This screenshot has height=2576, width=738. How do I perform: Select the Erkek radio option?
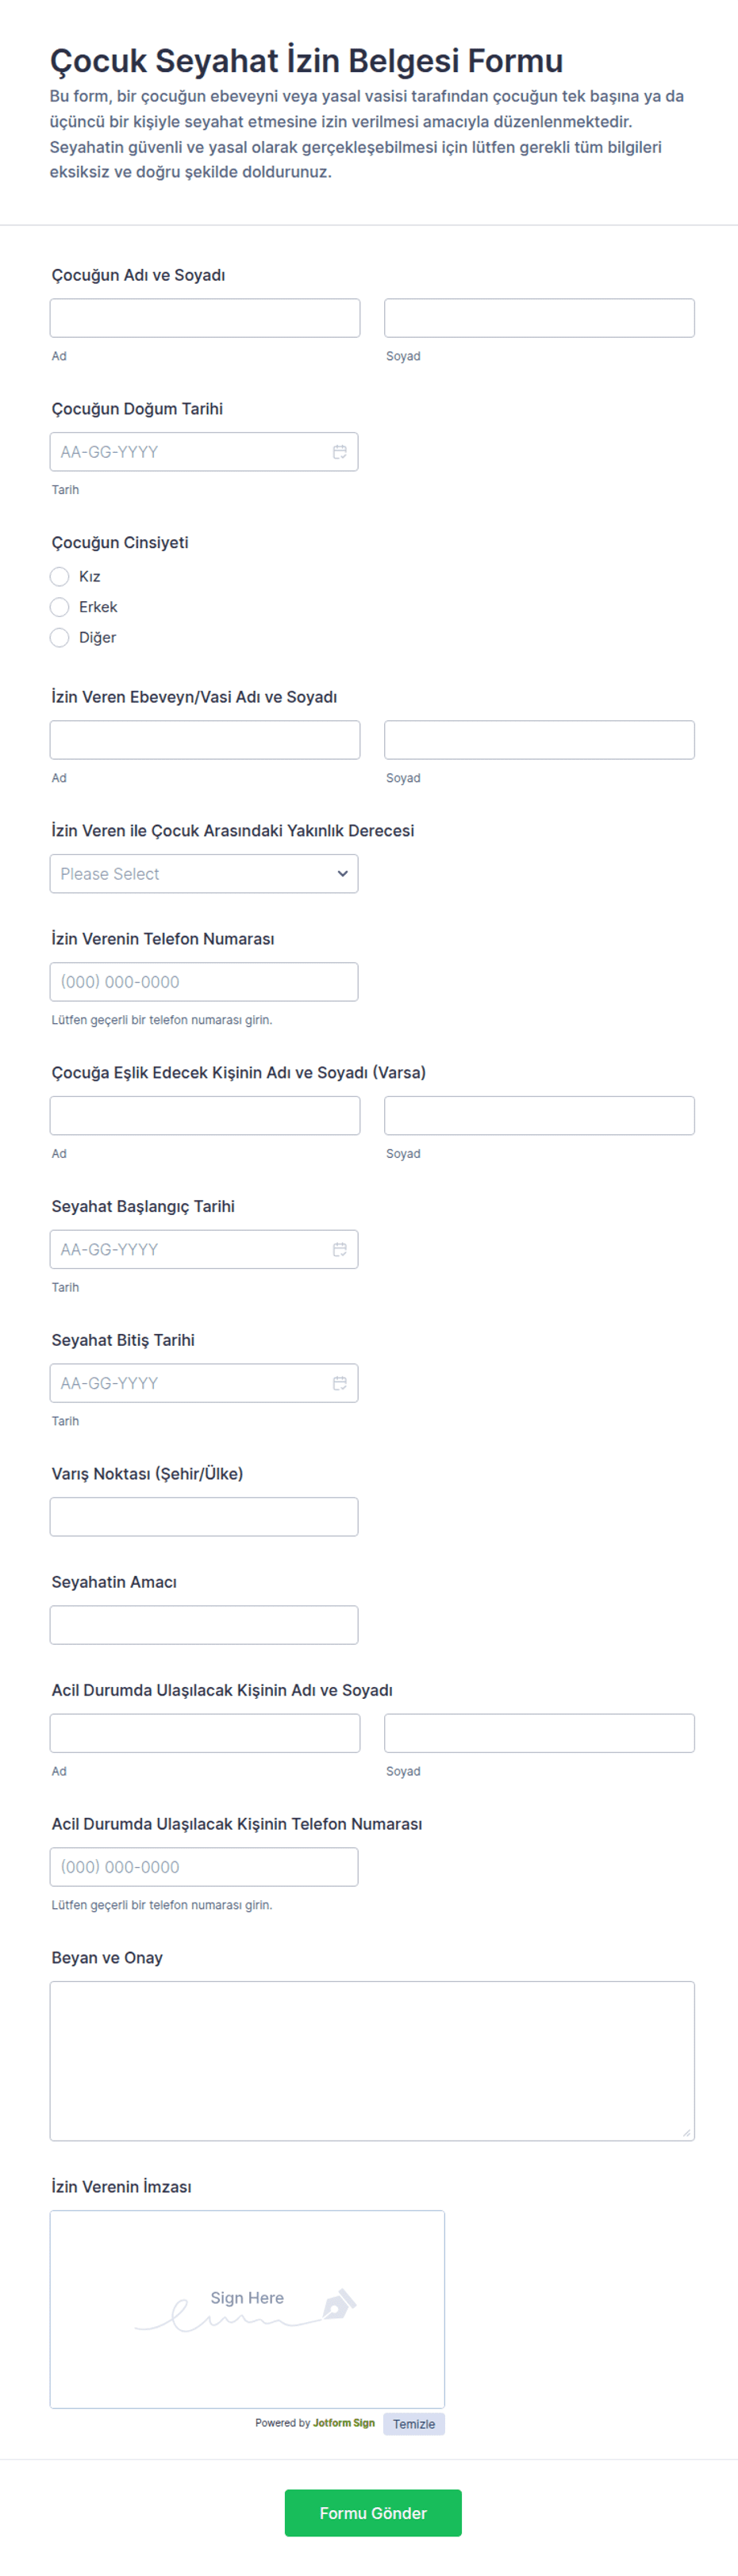pyautogui.click(x=60, y=607)
